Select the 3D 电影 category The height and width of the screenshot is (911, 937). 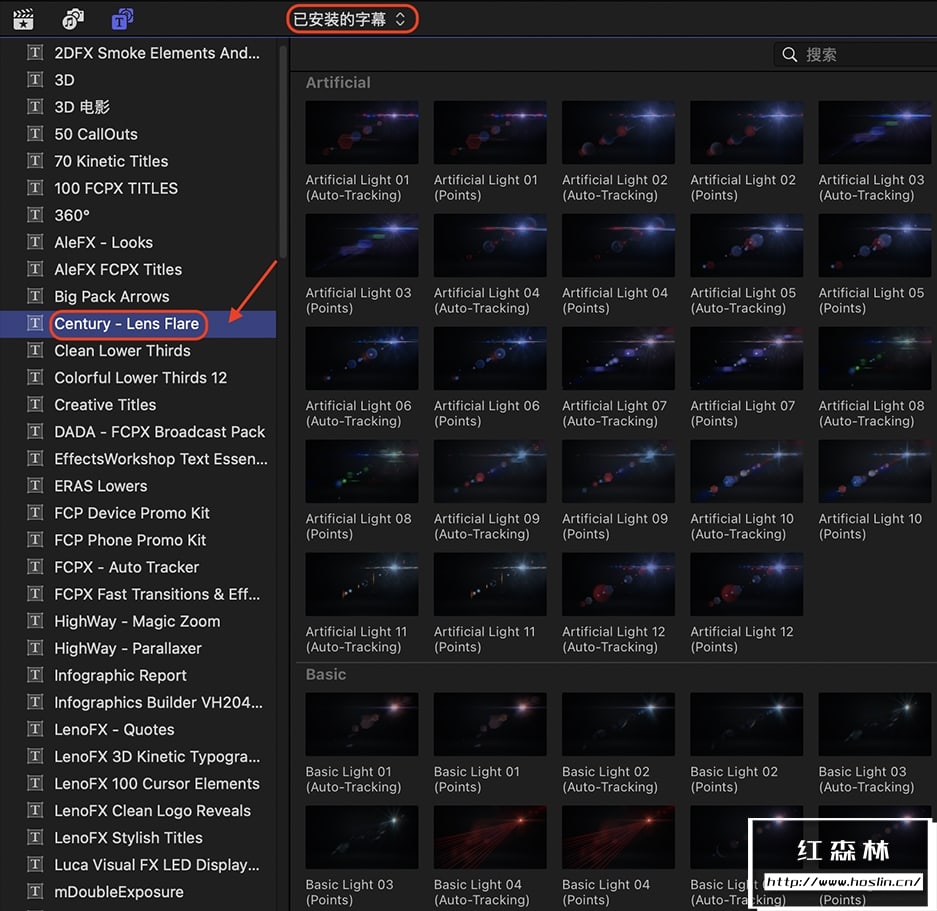click(138, 106)
